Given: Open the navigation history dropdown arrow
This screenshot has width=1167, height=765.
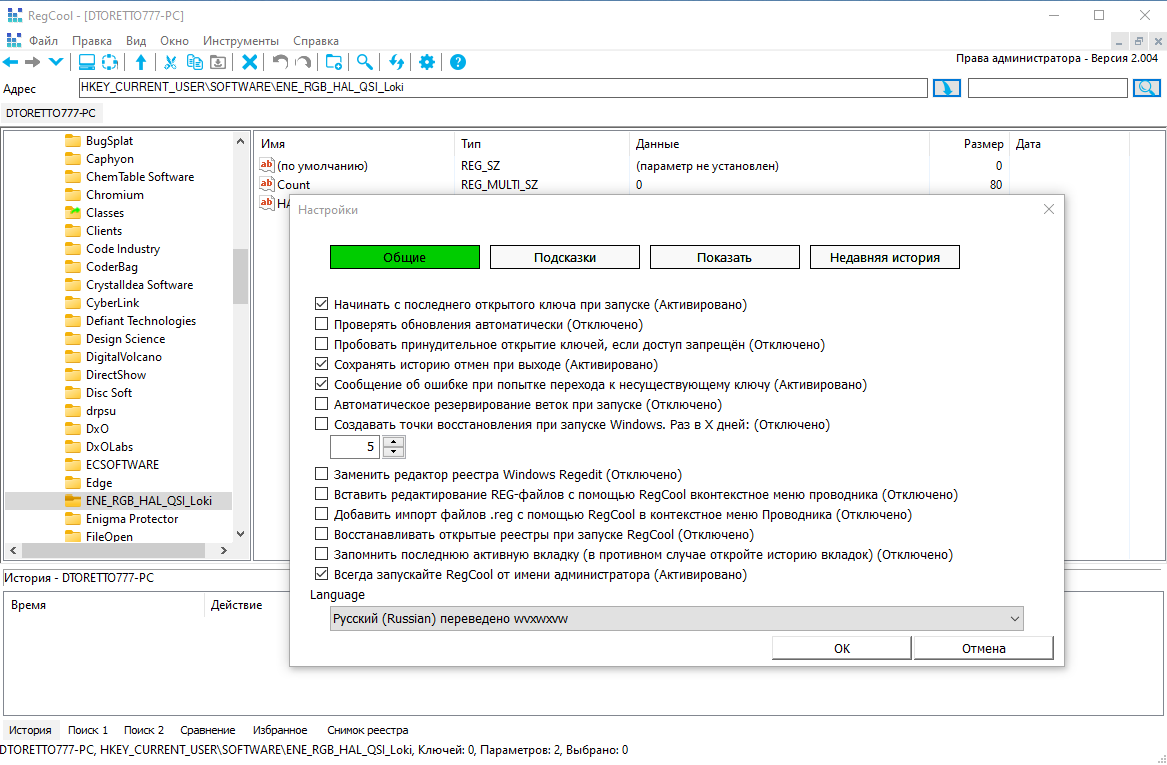Looking at the screenshot, I should click(x=56, y=63).
